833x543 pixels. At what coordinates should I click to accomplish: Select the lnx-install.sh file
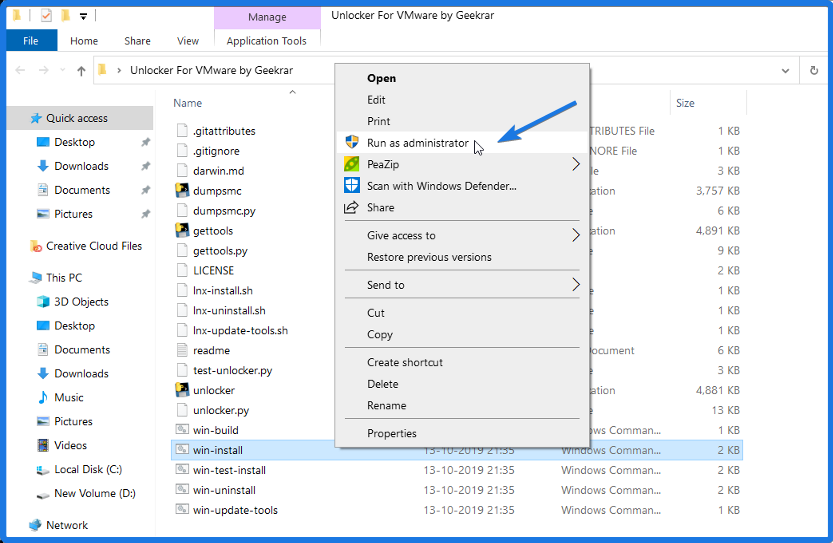(x=223, y=291)
